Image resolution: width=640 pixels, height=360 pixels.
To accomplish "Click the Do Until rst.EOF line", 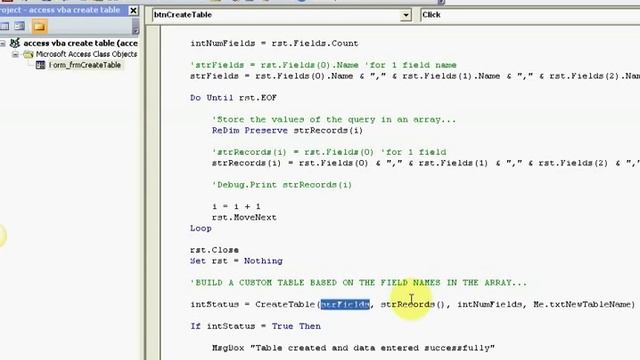I will click(x=233, y=98).
